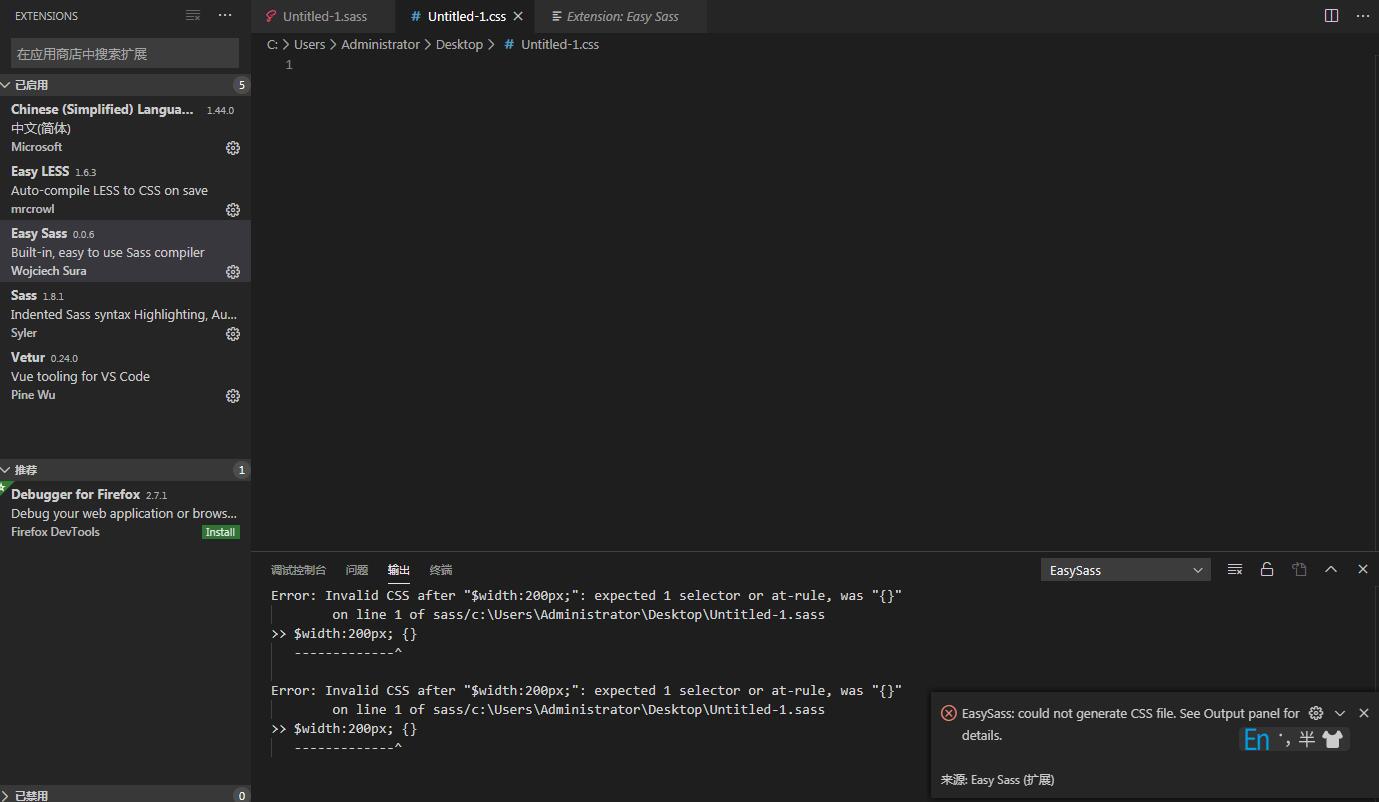Open manage gear for Vetur
This screenshot has height=802, width=1379.
233,396
